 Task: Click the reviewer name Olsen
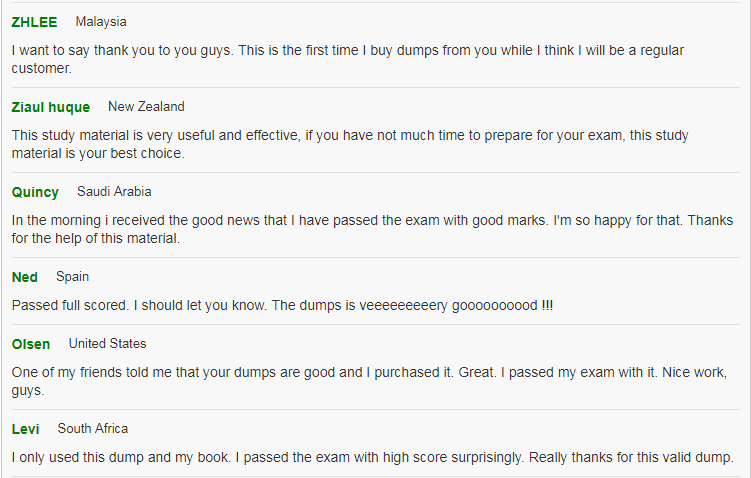(x=31, y=344)
